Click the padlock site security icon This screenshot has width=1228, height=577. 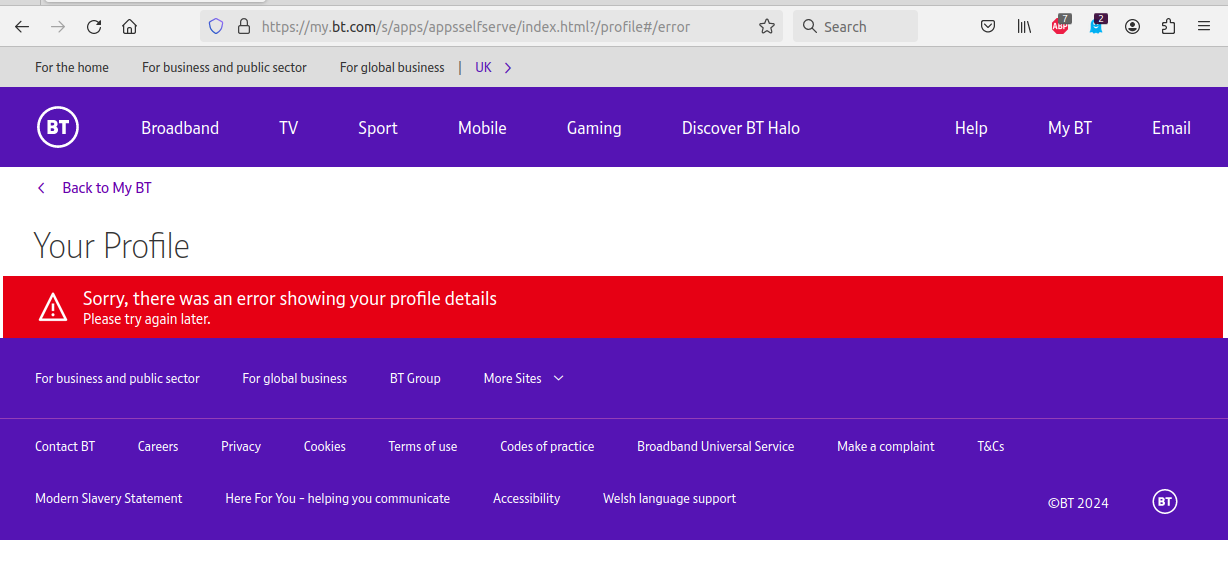pyautogui.click(x=243, y=27)
